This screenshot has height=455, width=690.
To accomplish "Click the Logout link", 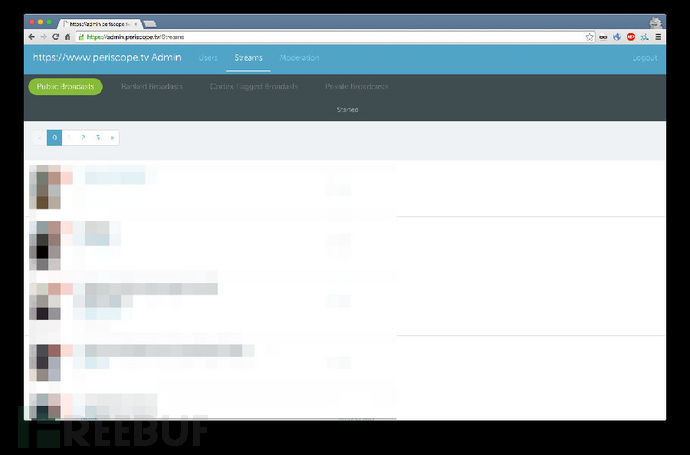I will [x=645, y=58].
